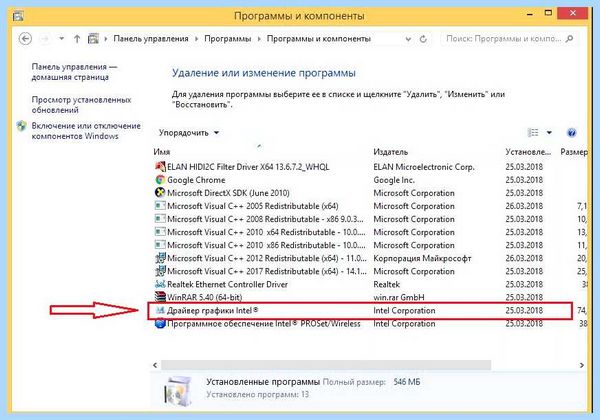Image resolution: width=600 pixels, height=420 pixels.
Task: Go up one folder level
Action: [77, 39]
